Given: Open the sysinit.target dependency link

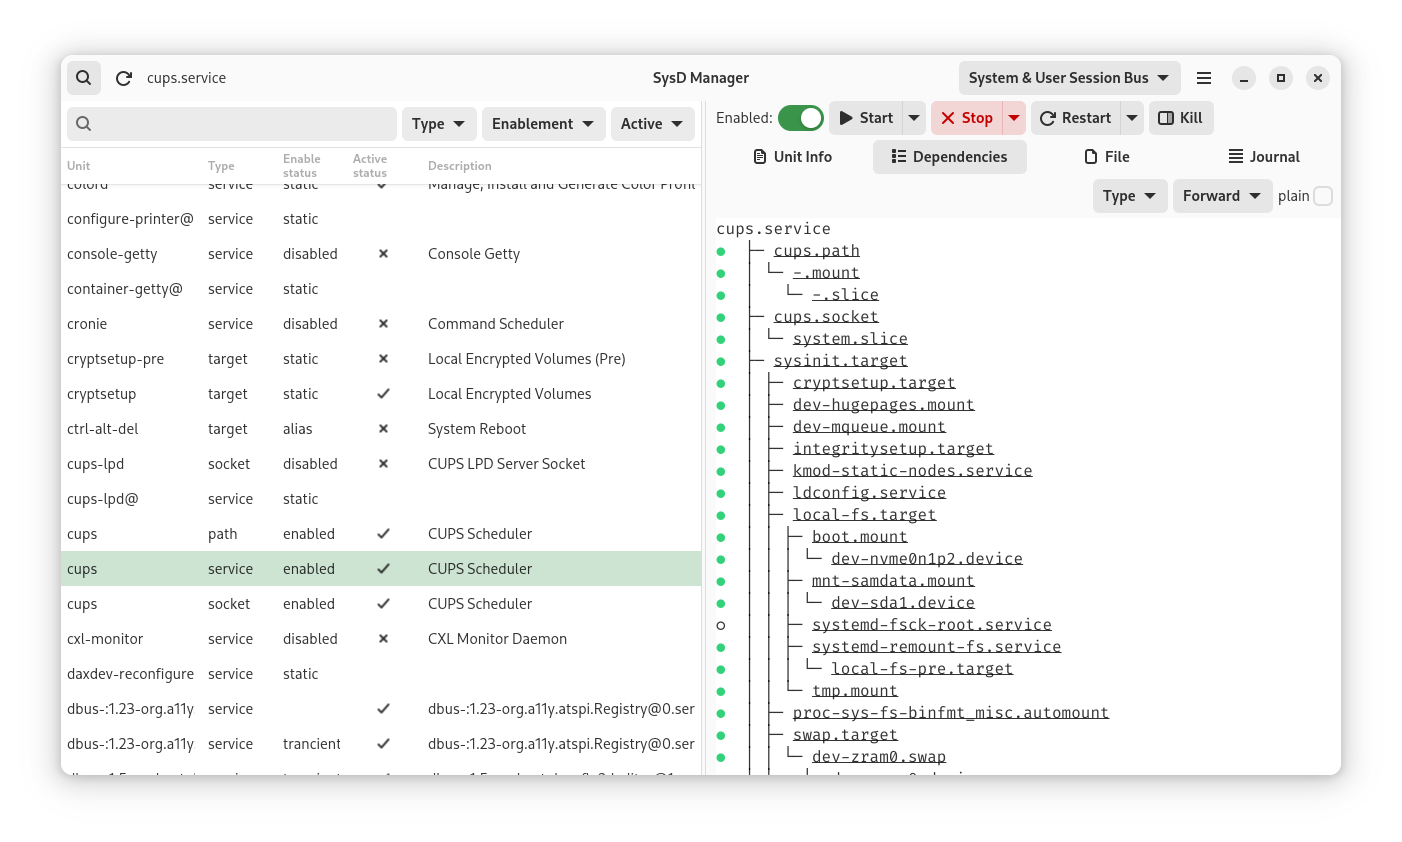Looking at the screenshot, I should tap(840, 361).
